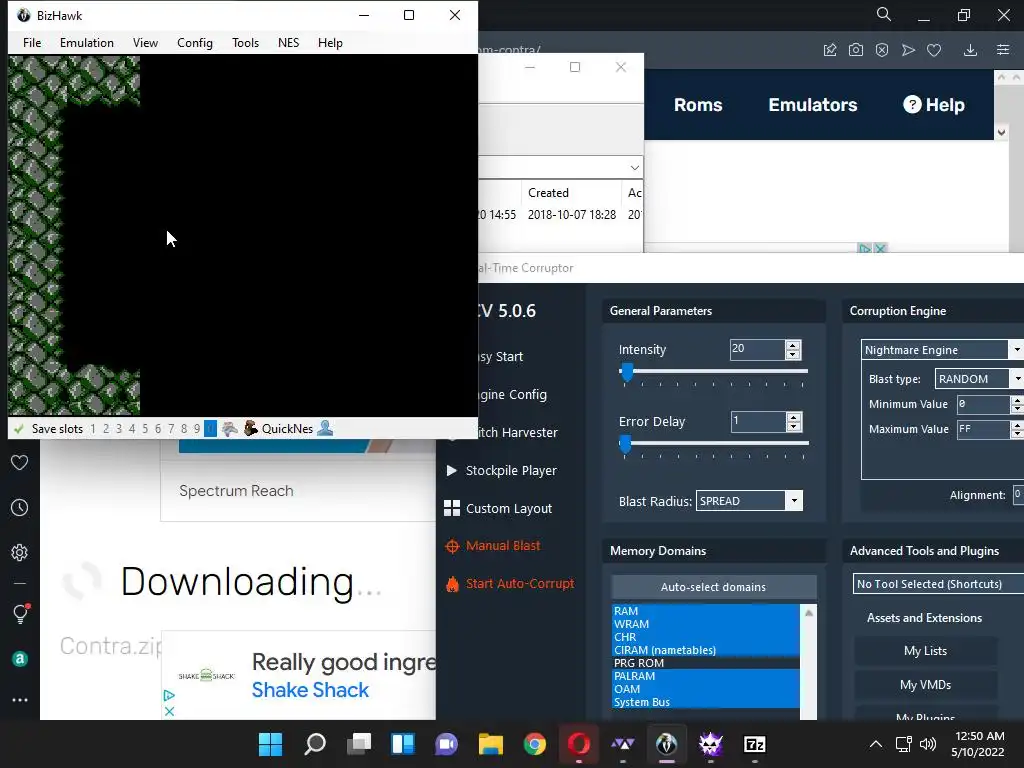1024x768 pixels.
Task: Click Start Auto-Corrupt in RTC
Action: click(509, 584)
